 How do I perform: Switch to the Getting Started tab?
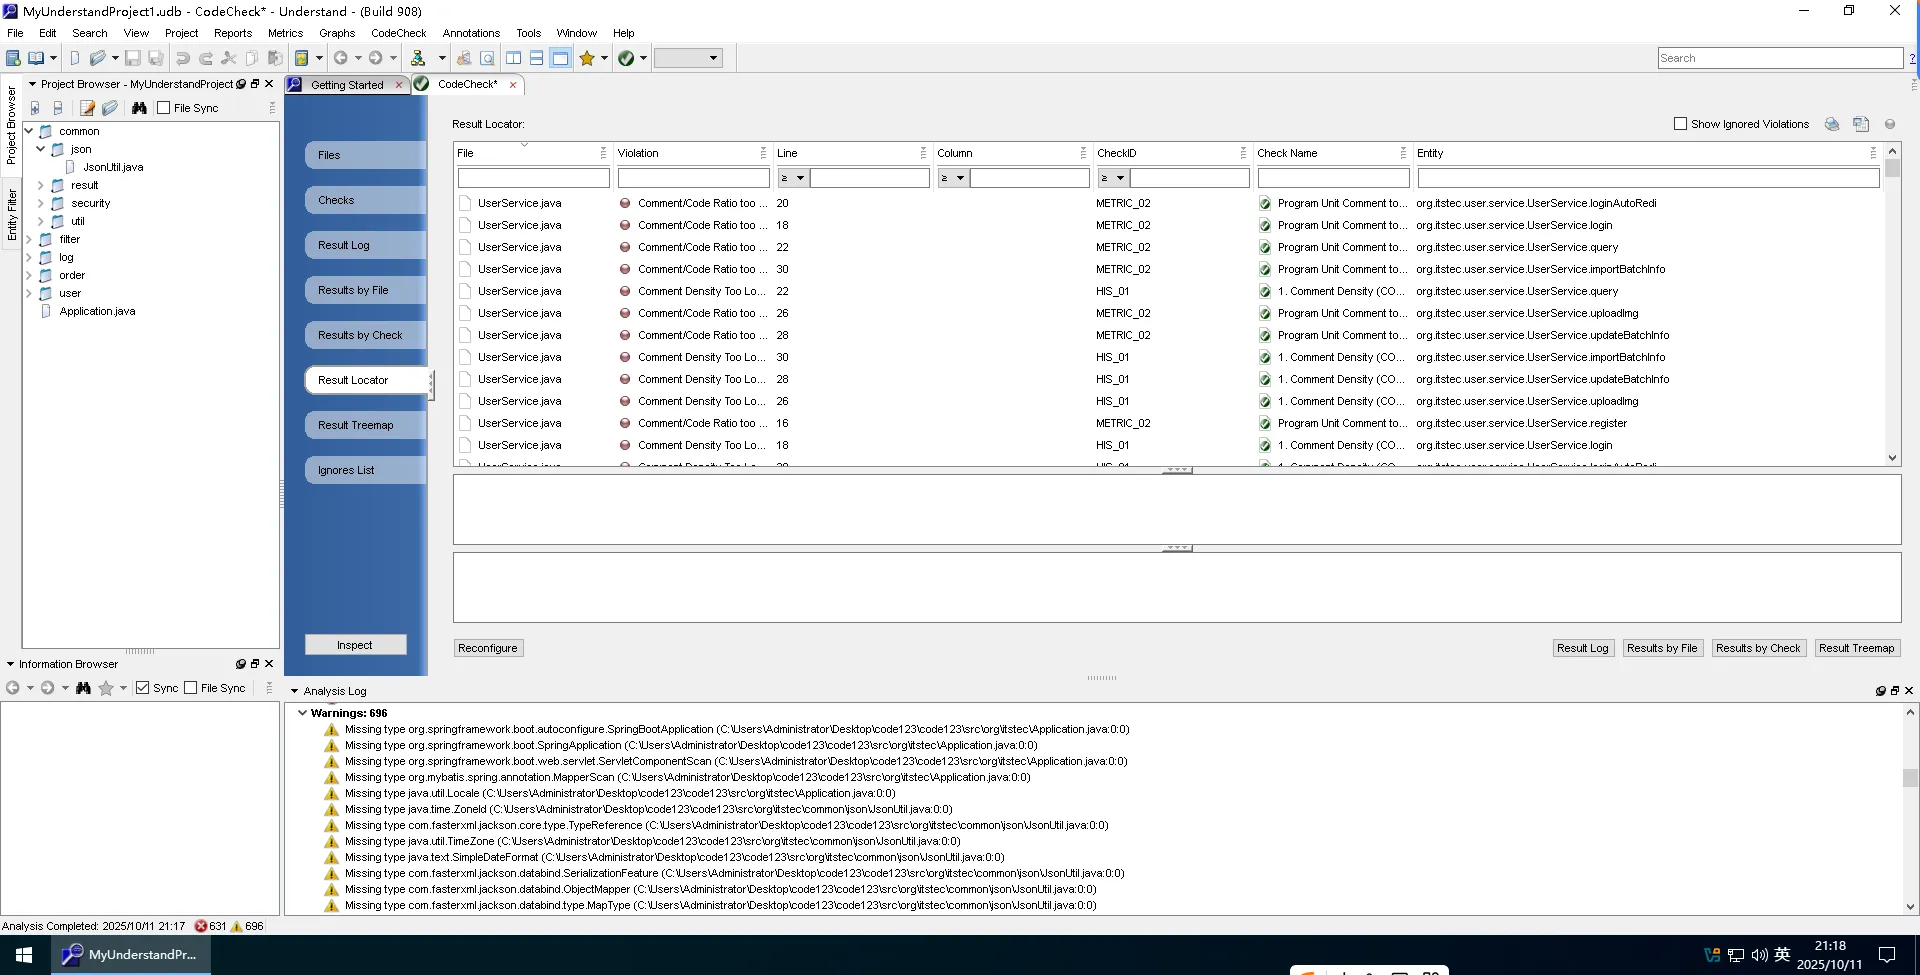(x=346, y=85)
